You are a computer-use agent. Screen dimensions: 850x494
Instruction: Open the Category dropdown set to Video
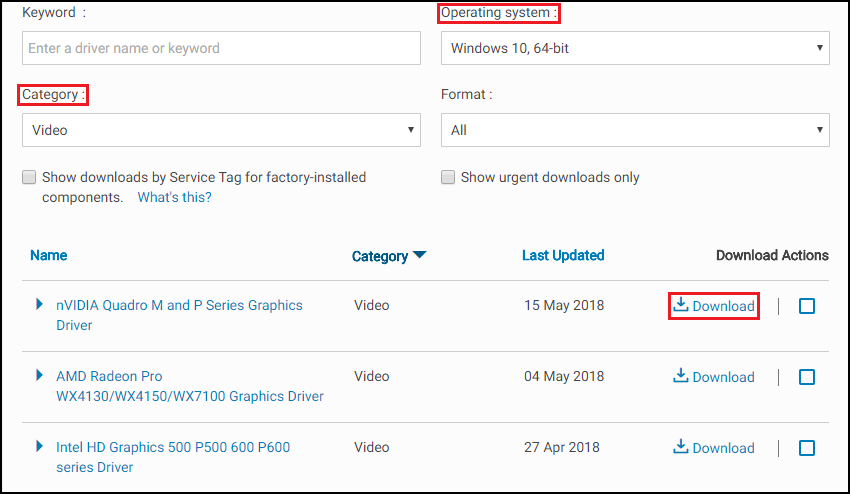click(x=221, y=130)
